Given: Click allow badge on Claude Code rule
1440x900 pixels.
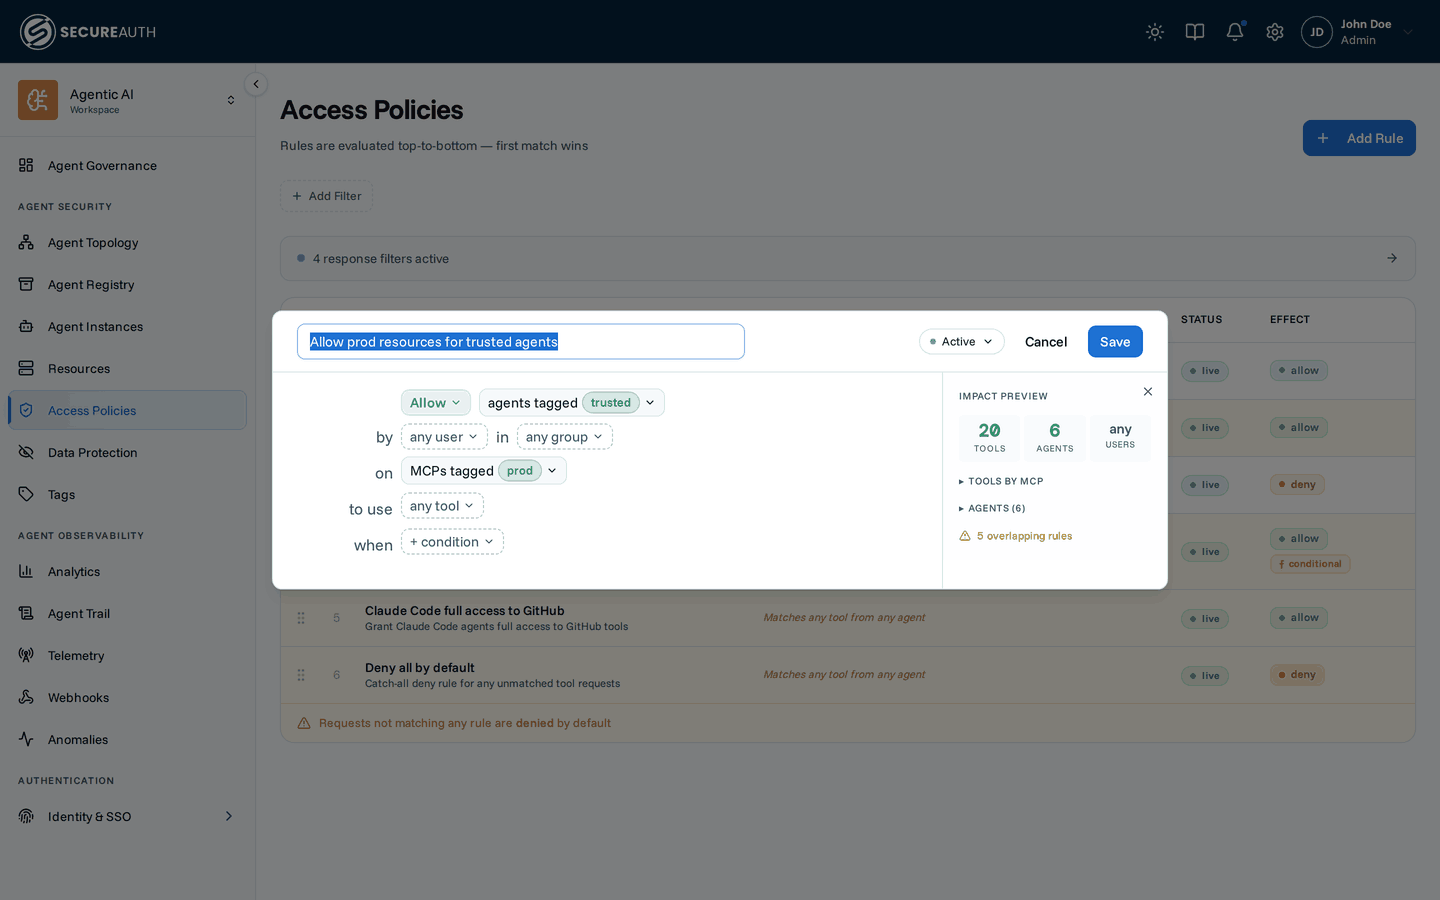Looking at the screenshot, I should (x=1298, y=618).
